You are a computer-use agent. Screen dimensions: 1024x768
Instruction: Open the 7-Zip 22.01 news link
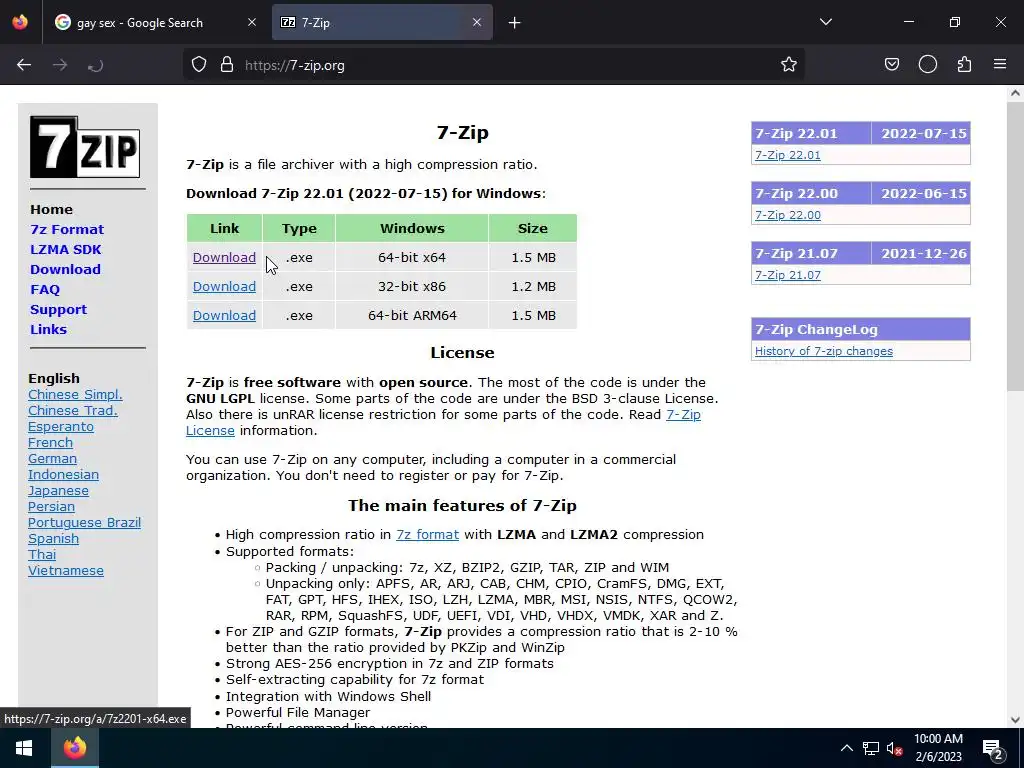click(788, 155)
